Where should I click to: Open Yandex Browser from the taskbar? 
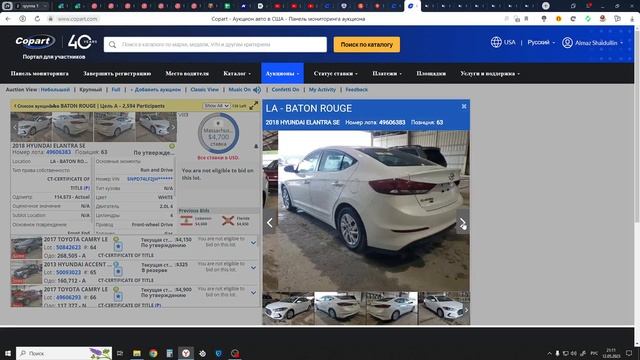coord(186,353)
